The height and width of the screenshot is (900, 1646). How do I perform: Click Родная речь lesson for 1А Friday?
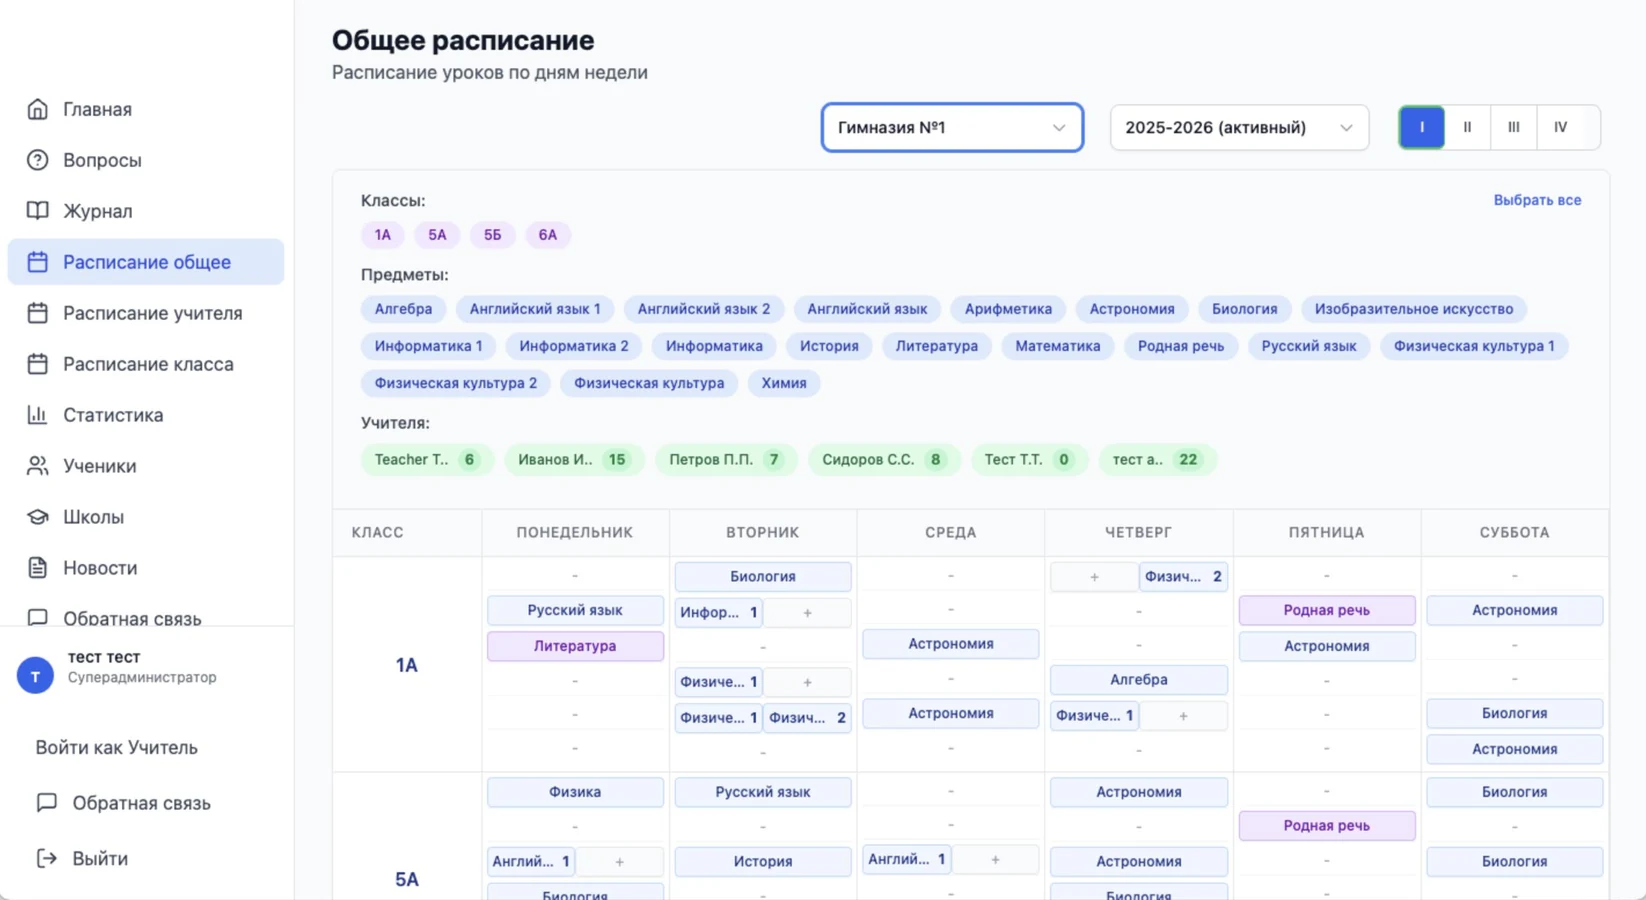tap(1326, 610)
